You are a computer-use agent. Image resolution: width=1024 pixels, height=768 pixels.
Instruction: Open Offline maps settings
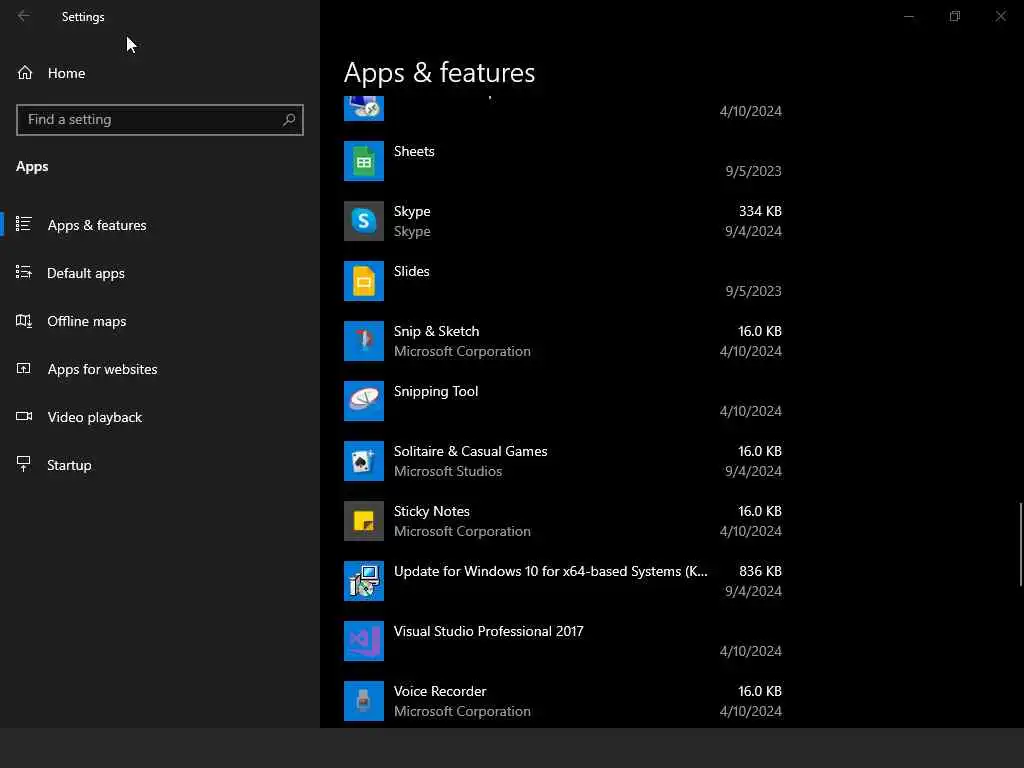pyautogui.click(x=160, y=321)
